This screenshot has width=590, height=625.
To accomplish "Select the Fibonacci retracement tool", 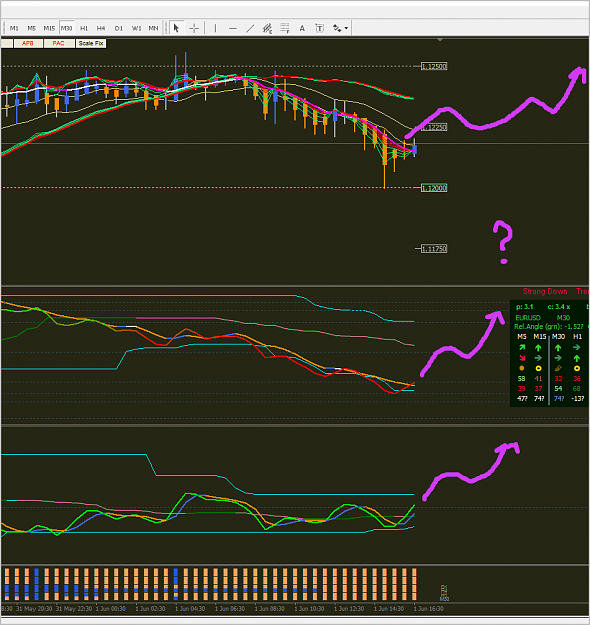I will coord(285,28).
